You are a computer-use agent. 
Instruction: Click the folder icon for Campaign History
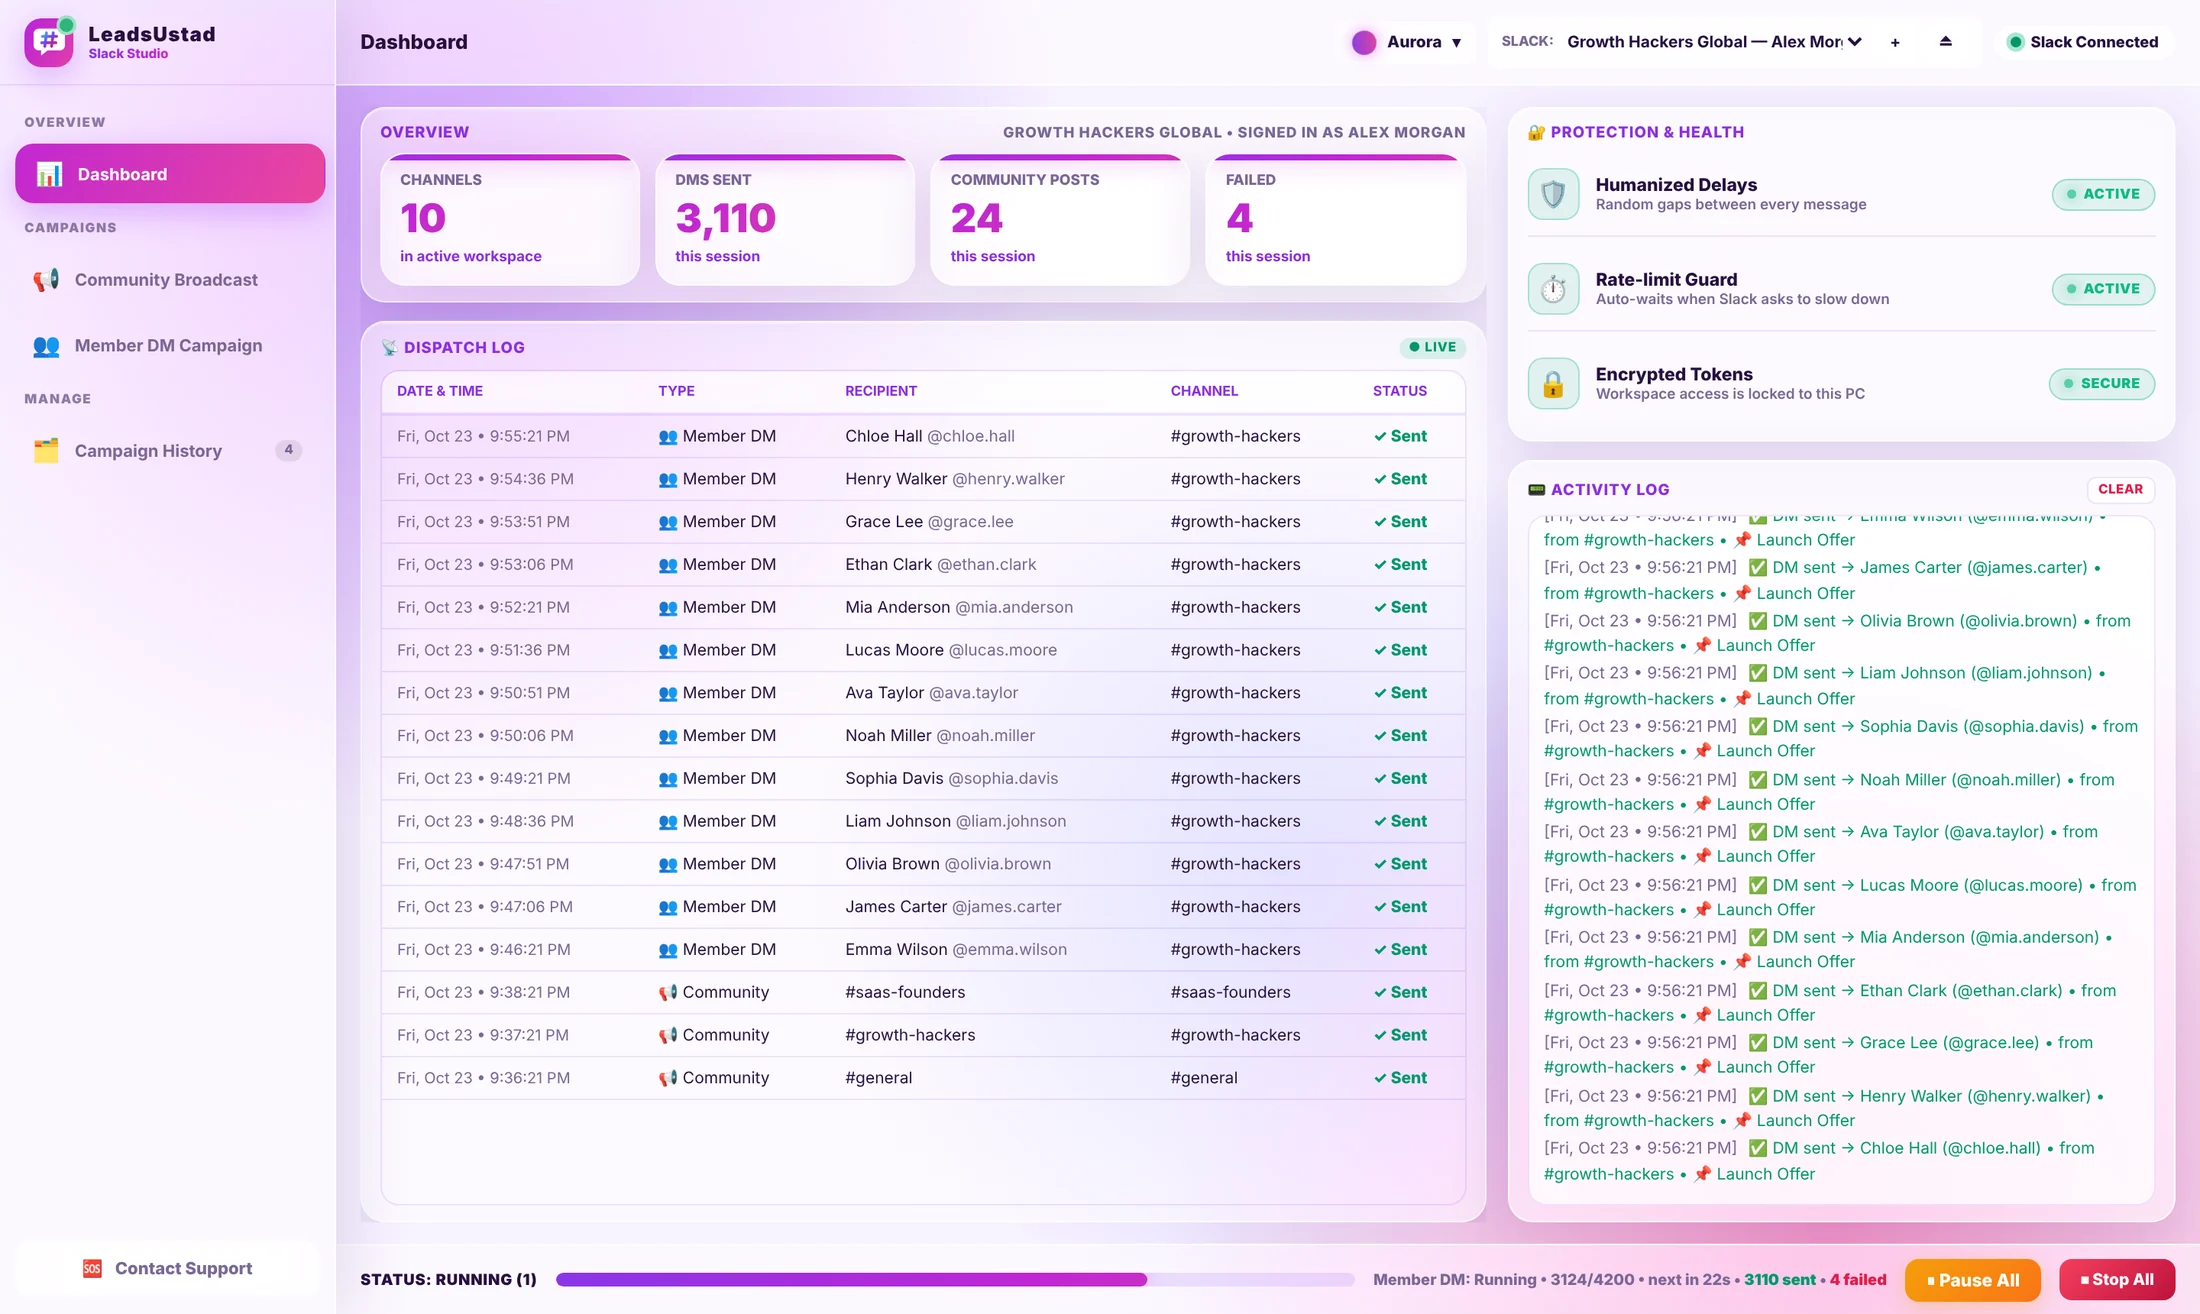point(46,451)
